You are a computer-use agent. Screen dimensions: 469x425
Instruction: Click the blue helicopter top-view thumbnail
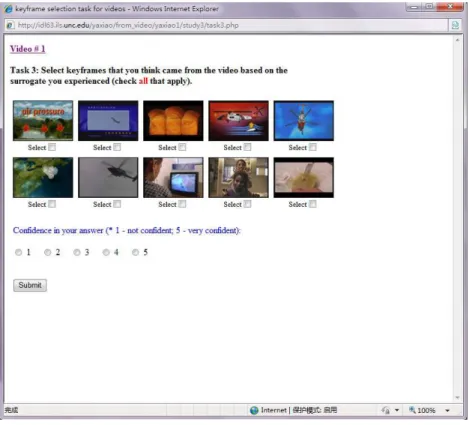[x=304, y=121]
